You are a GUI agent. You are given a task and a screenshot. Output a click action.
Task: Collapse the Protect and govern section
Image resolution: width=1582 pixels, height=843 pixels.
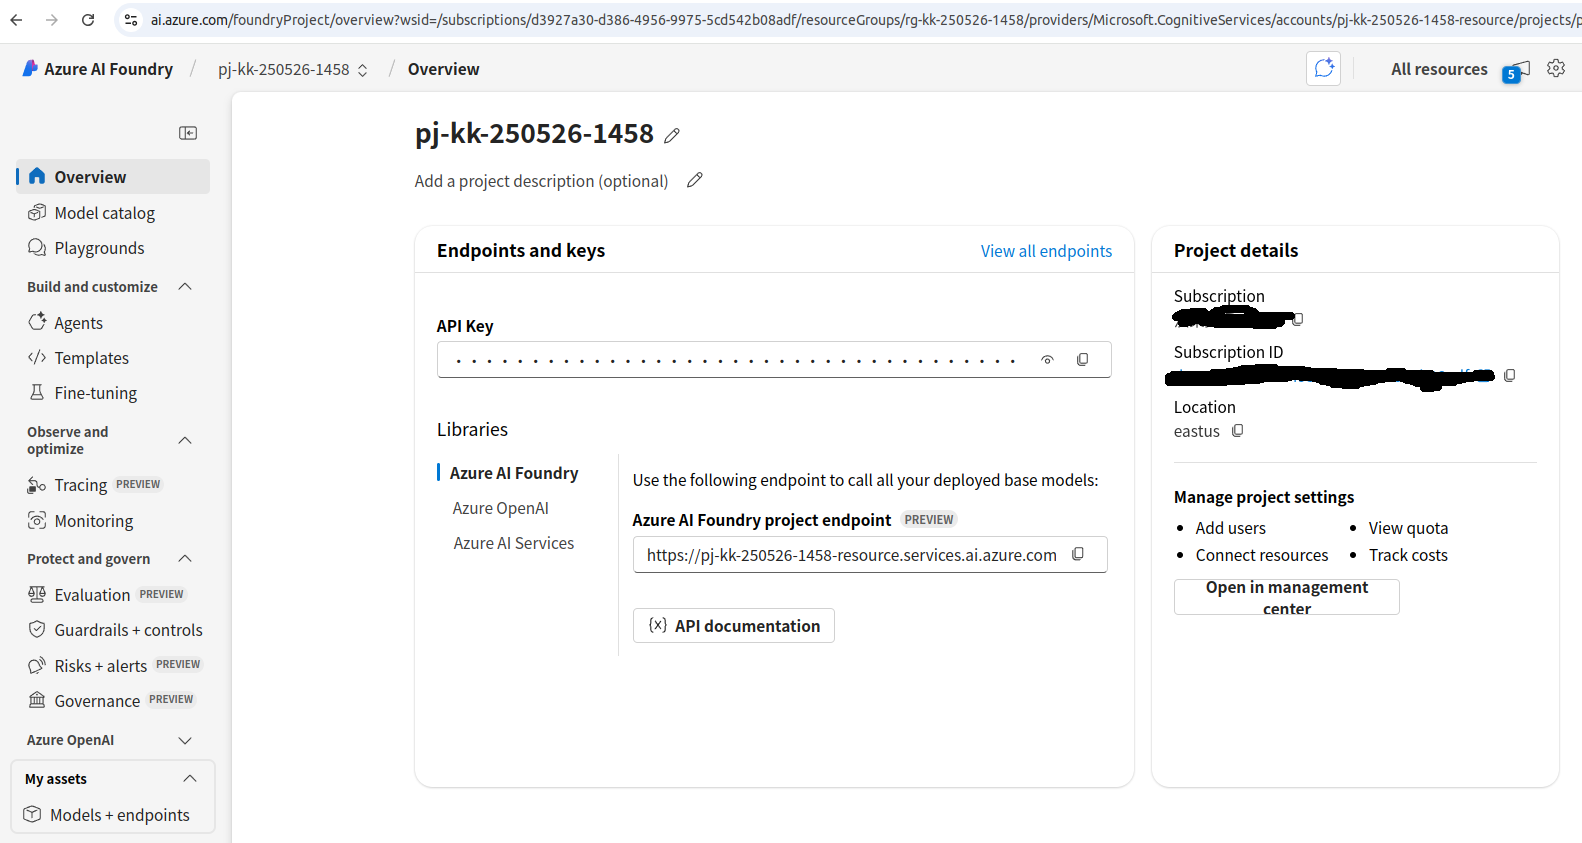[x=184, y=559]
